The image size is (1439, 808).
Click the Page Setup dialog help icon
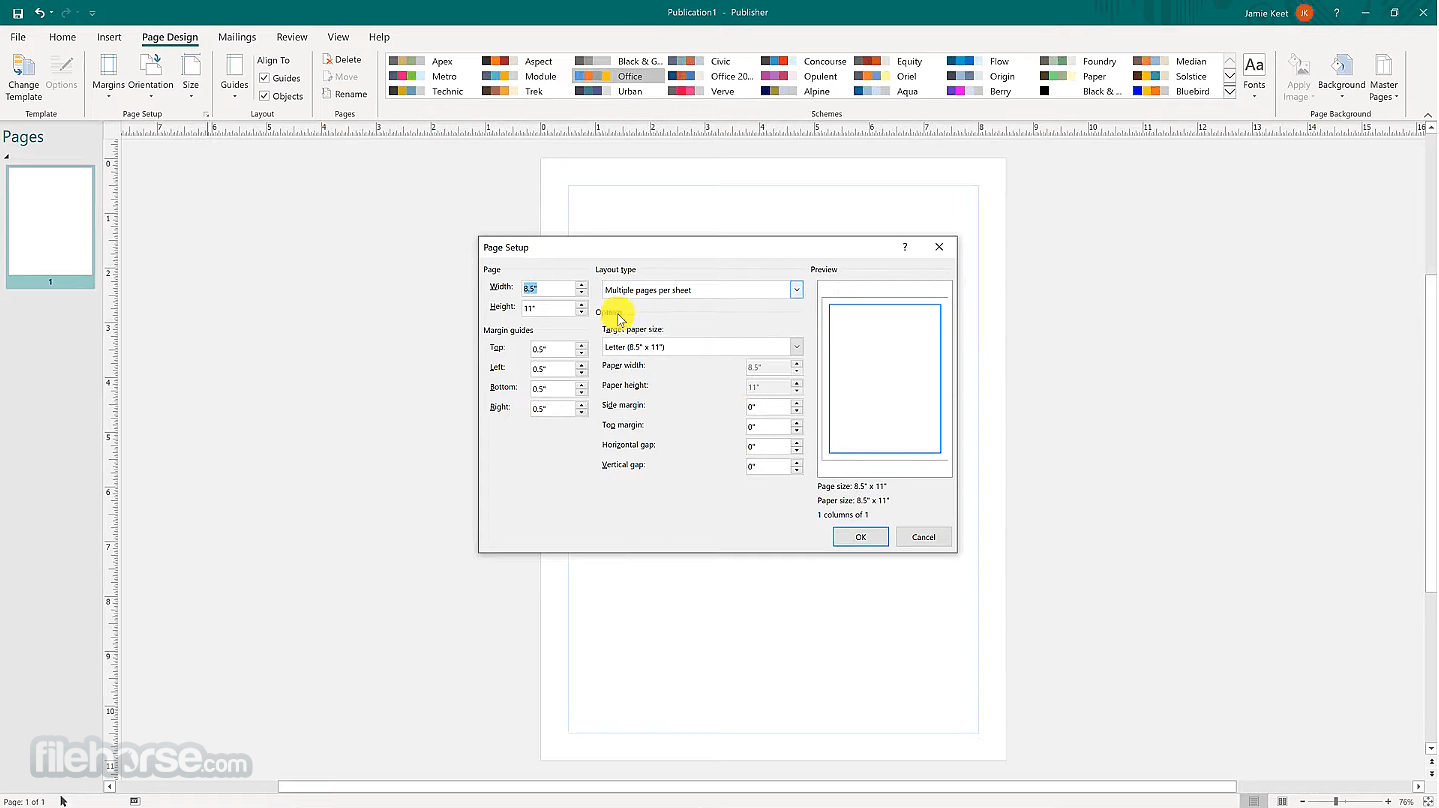[x=905, y=247]
